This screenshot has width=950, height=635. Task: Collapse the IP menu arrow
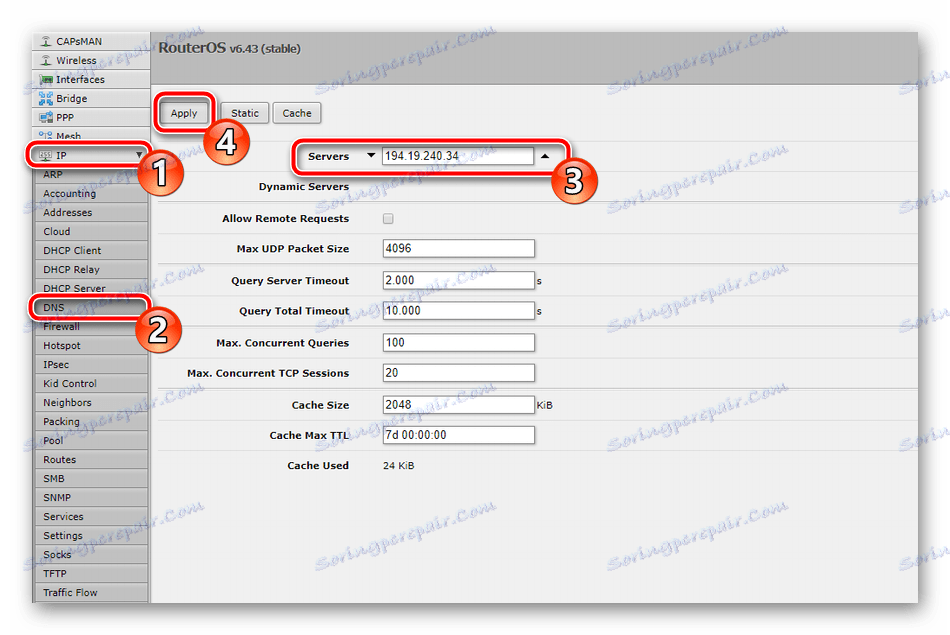139,155
